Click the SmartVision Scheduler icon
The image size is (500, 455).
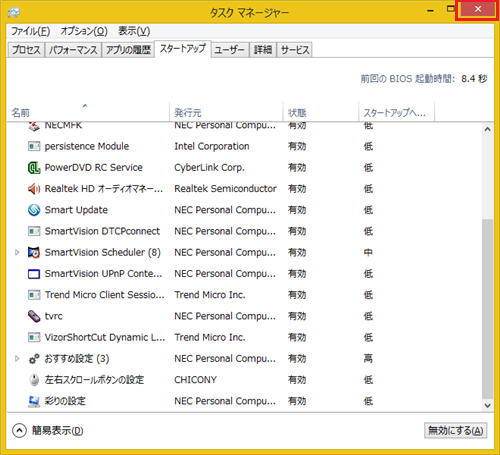tap(34, 253)
